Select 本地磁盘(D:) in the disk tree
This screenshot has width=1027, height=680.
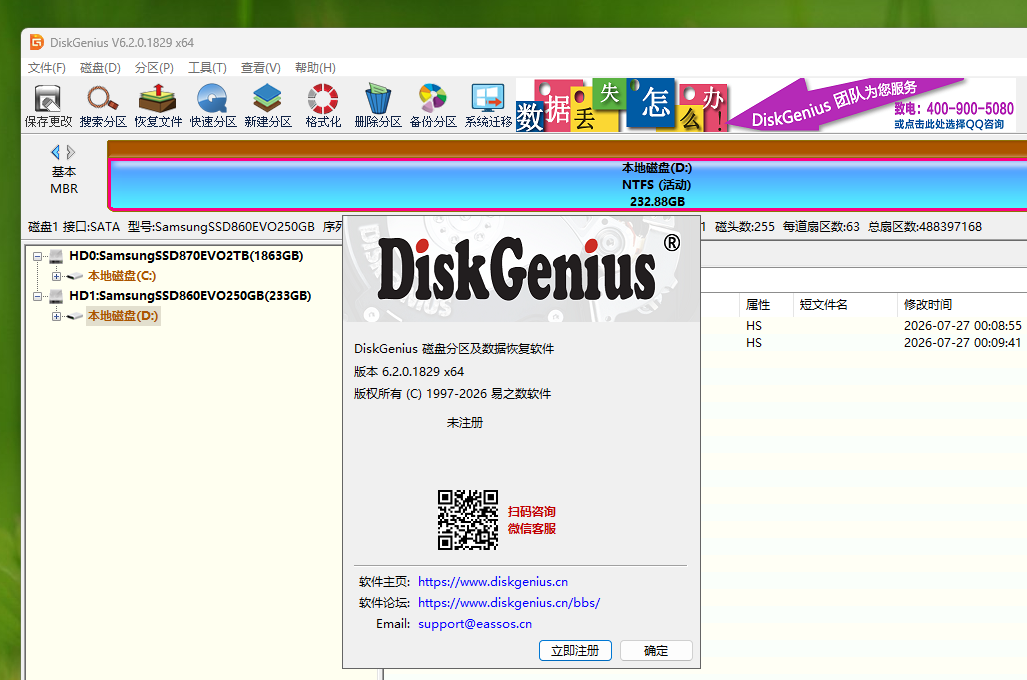tap(123, 316)
